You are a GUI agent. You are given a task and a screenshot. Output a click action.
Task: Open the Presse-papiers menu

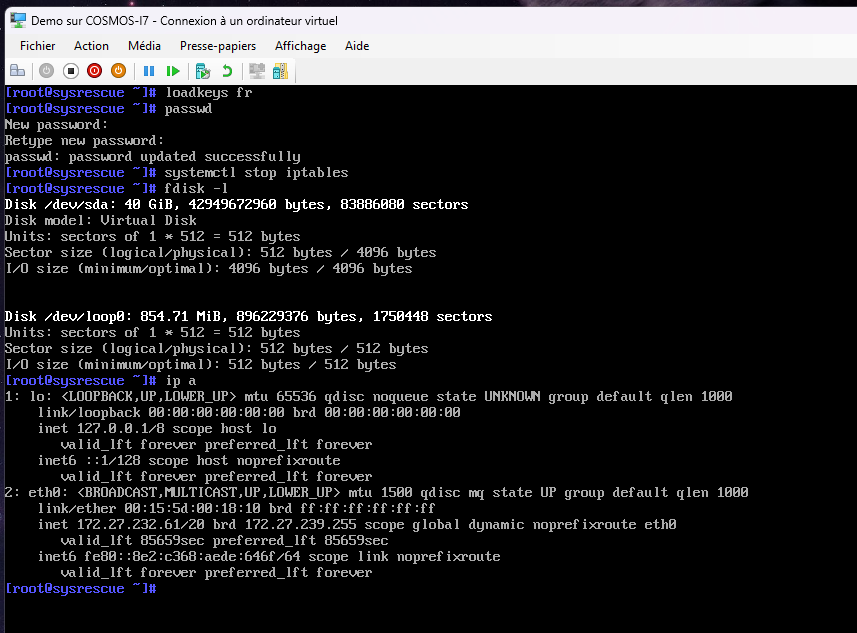tap(218, 46)
